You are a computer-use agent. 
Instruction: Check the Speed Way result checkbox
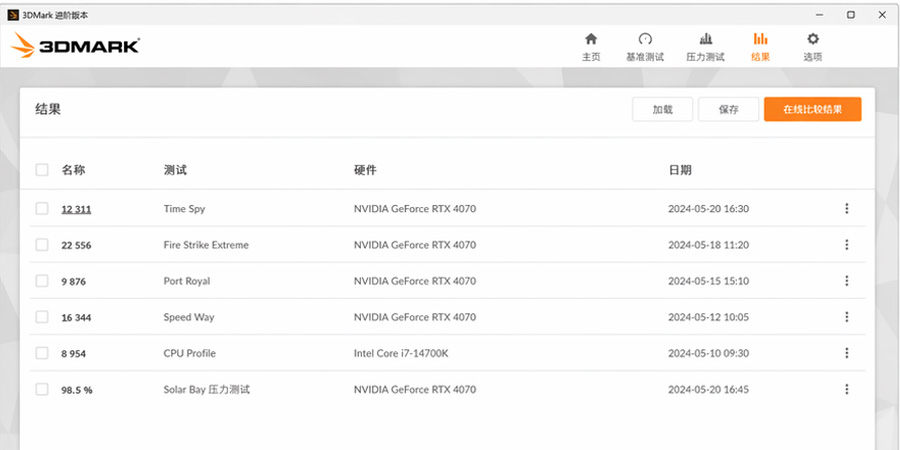42,317
